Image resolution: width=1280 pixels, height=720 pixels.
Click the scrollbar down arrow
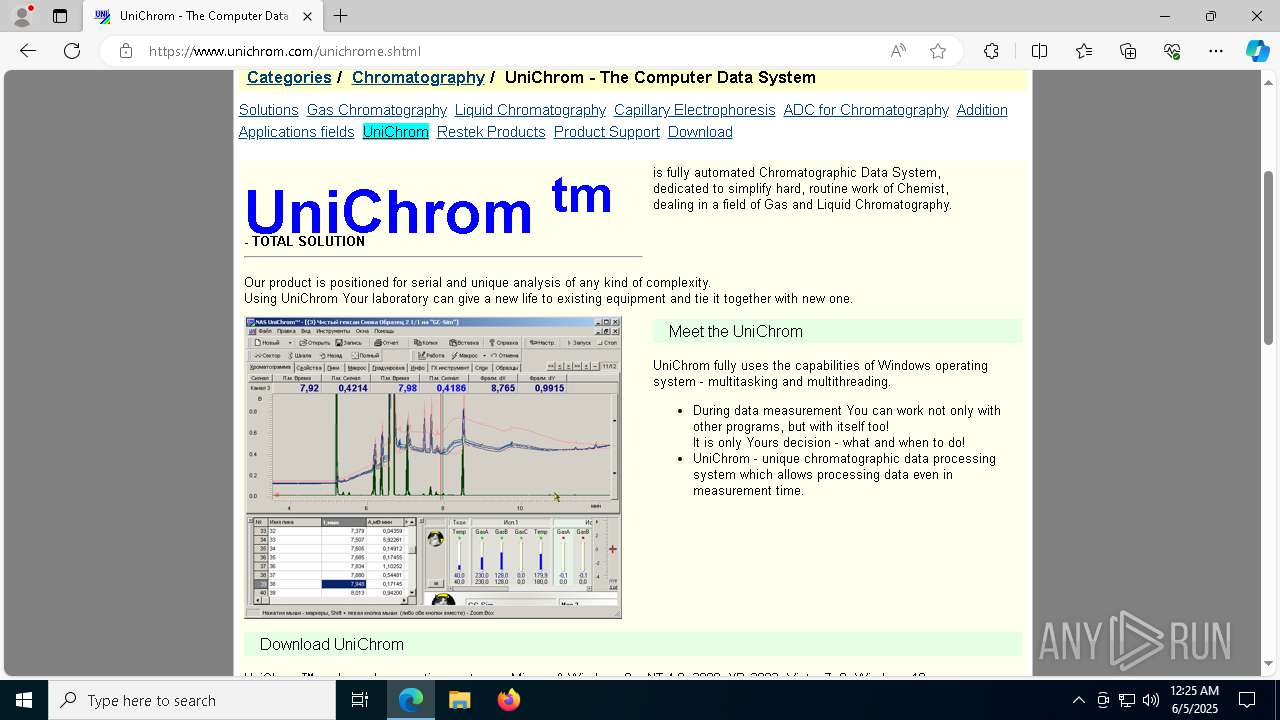[1268, 663]
